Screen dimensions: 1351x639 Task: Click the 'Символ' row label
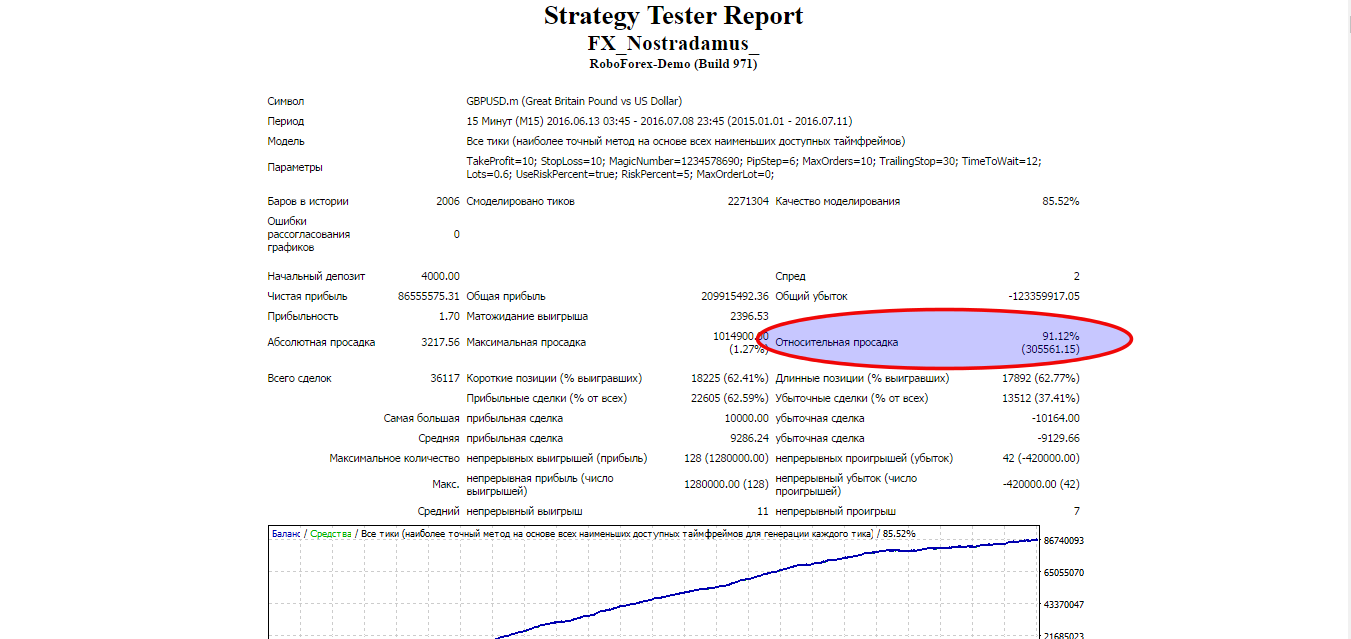pyautogui.click(x=285, y=101)
